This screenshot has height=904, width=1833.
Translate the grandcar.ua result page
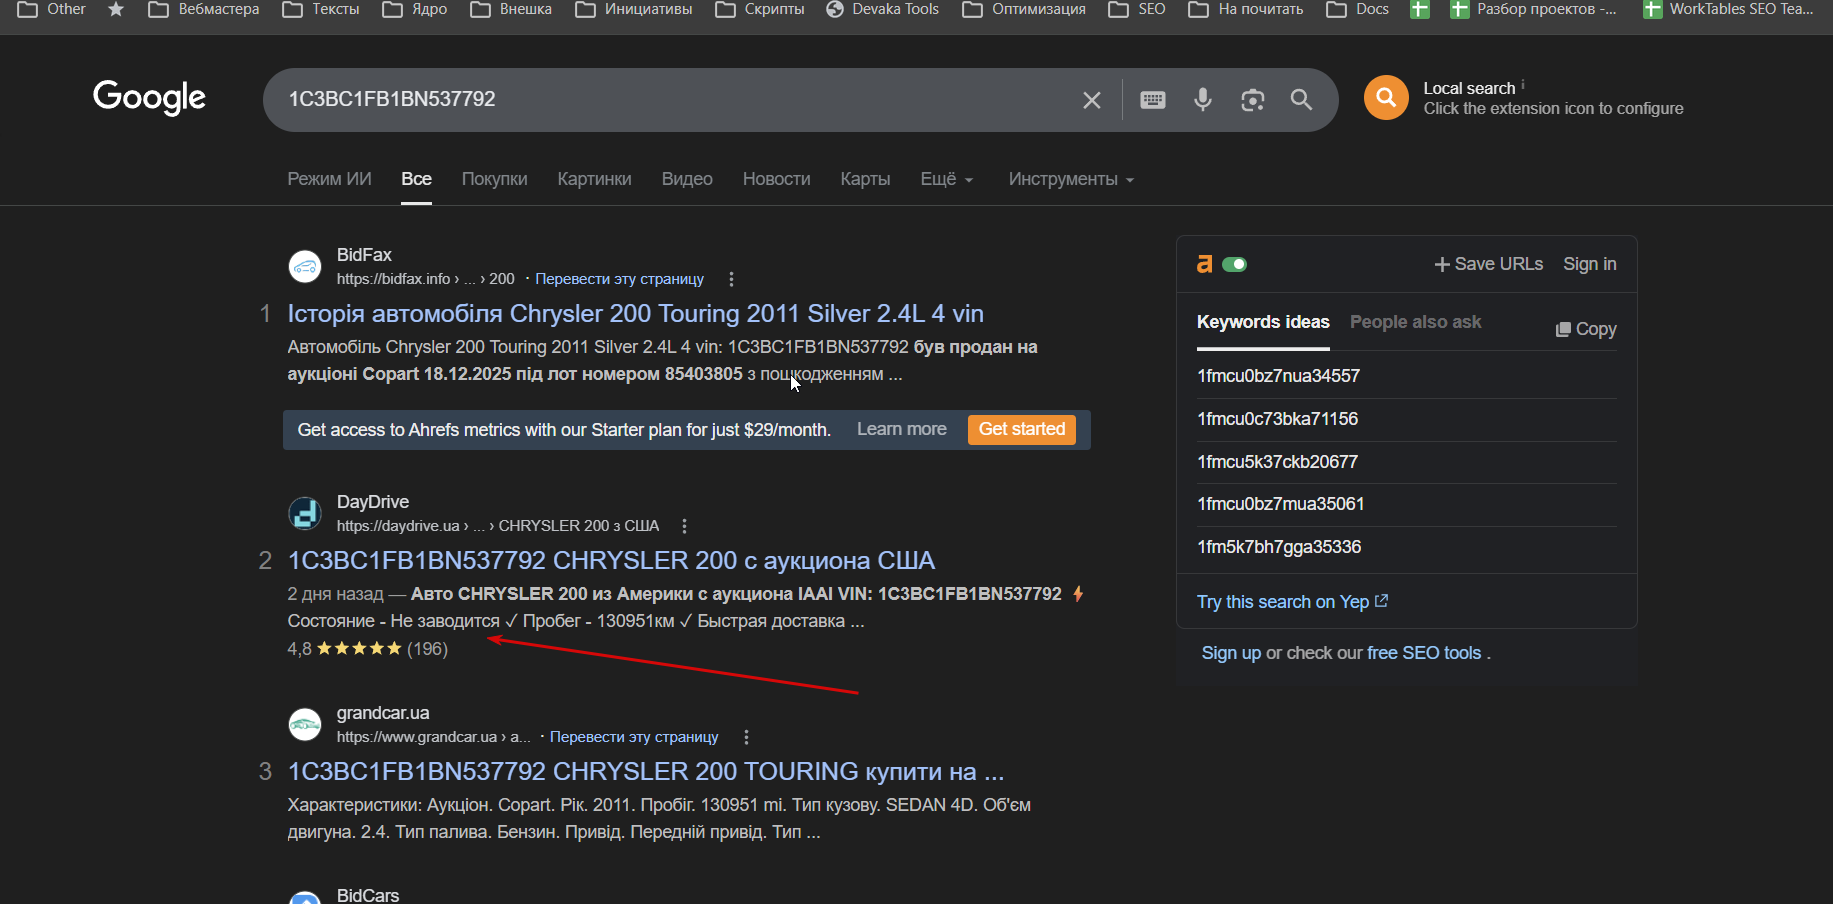[634, 737]
